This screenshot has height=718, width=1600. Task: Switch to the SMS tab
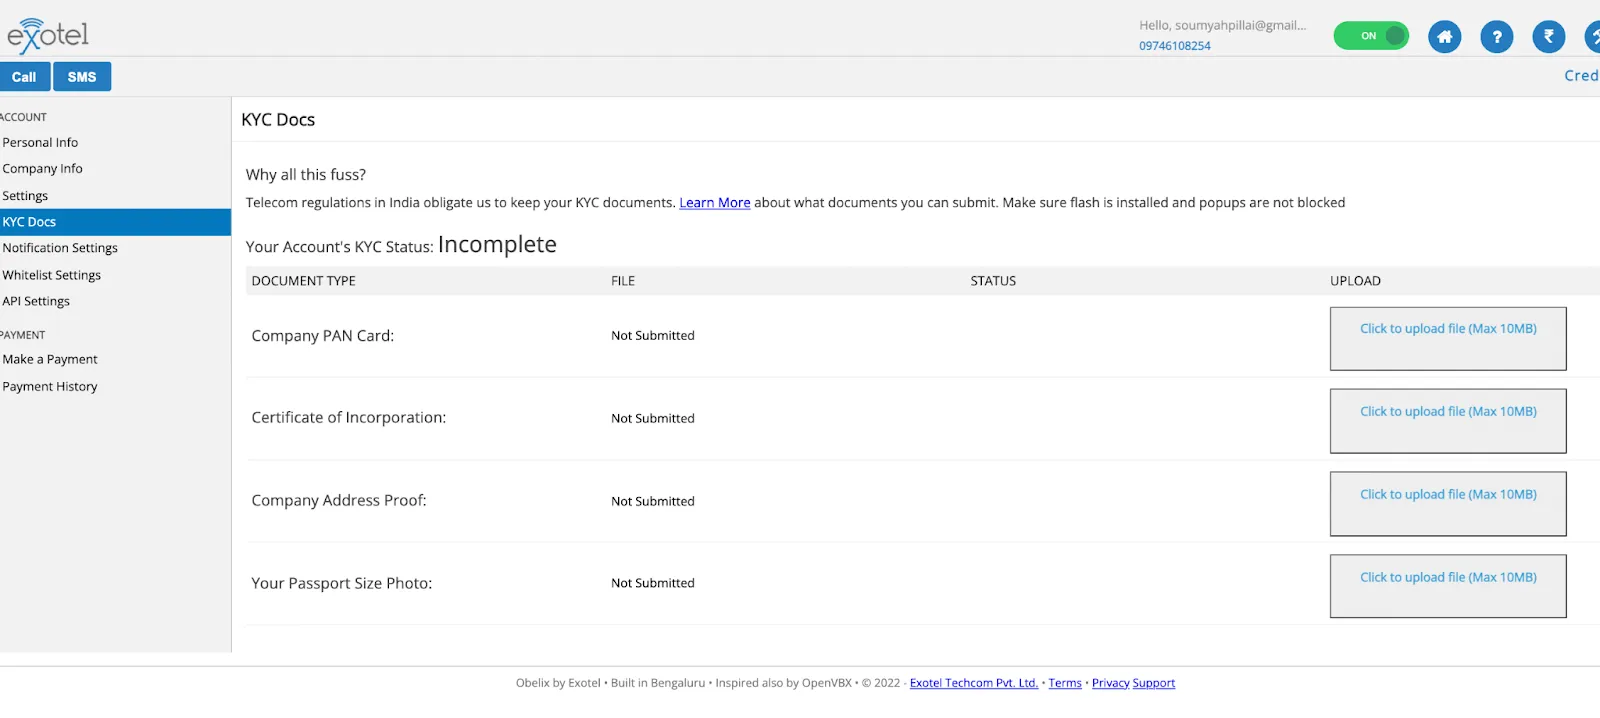pos(82,77)
